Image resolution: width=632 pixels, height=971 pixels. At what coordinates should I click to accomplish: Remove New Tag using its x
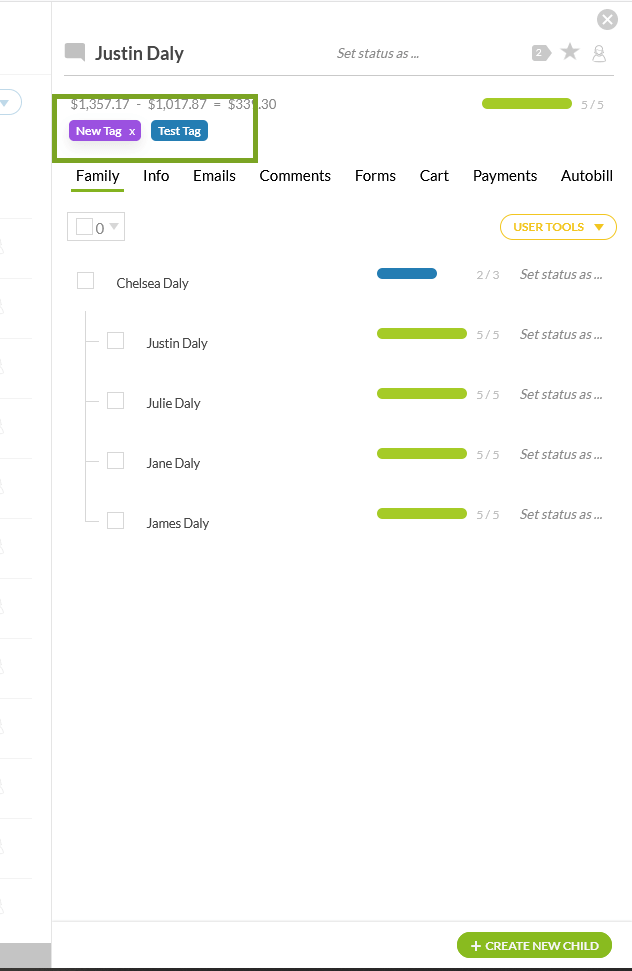point(132,131)
